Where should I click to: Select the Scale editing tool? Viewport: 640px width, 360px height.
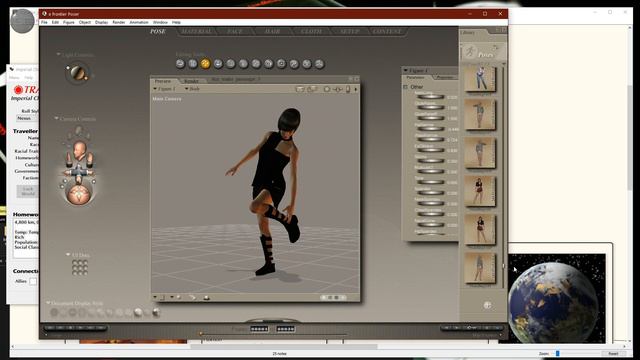tap(231, 64)
